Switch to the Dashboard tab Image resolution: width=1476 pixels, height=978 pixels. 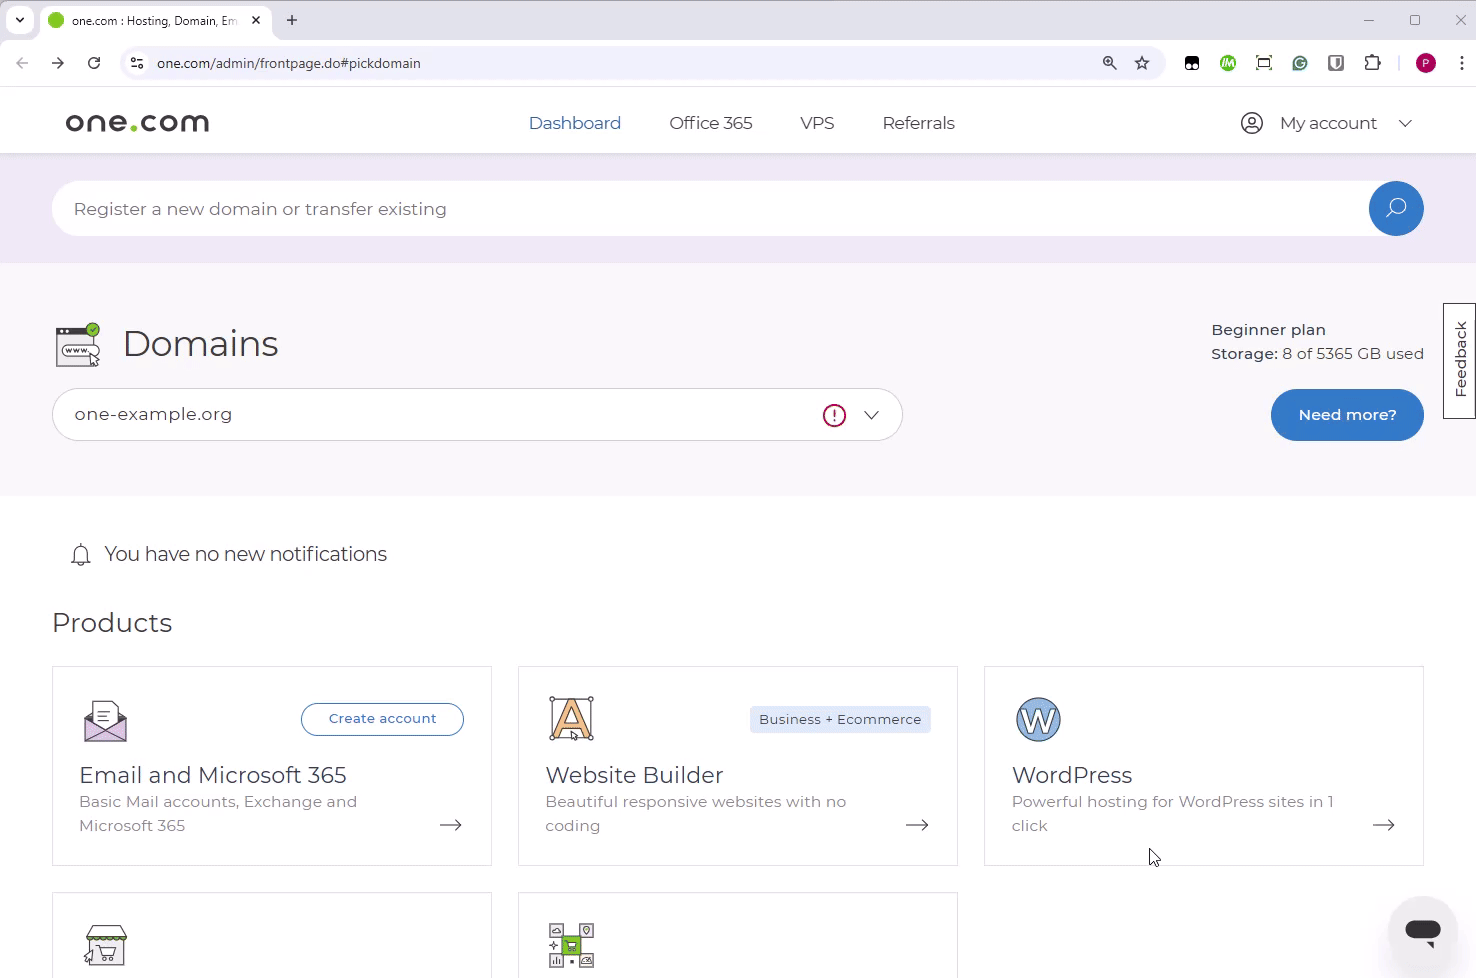[575, 123]
